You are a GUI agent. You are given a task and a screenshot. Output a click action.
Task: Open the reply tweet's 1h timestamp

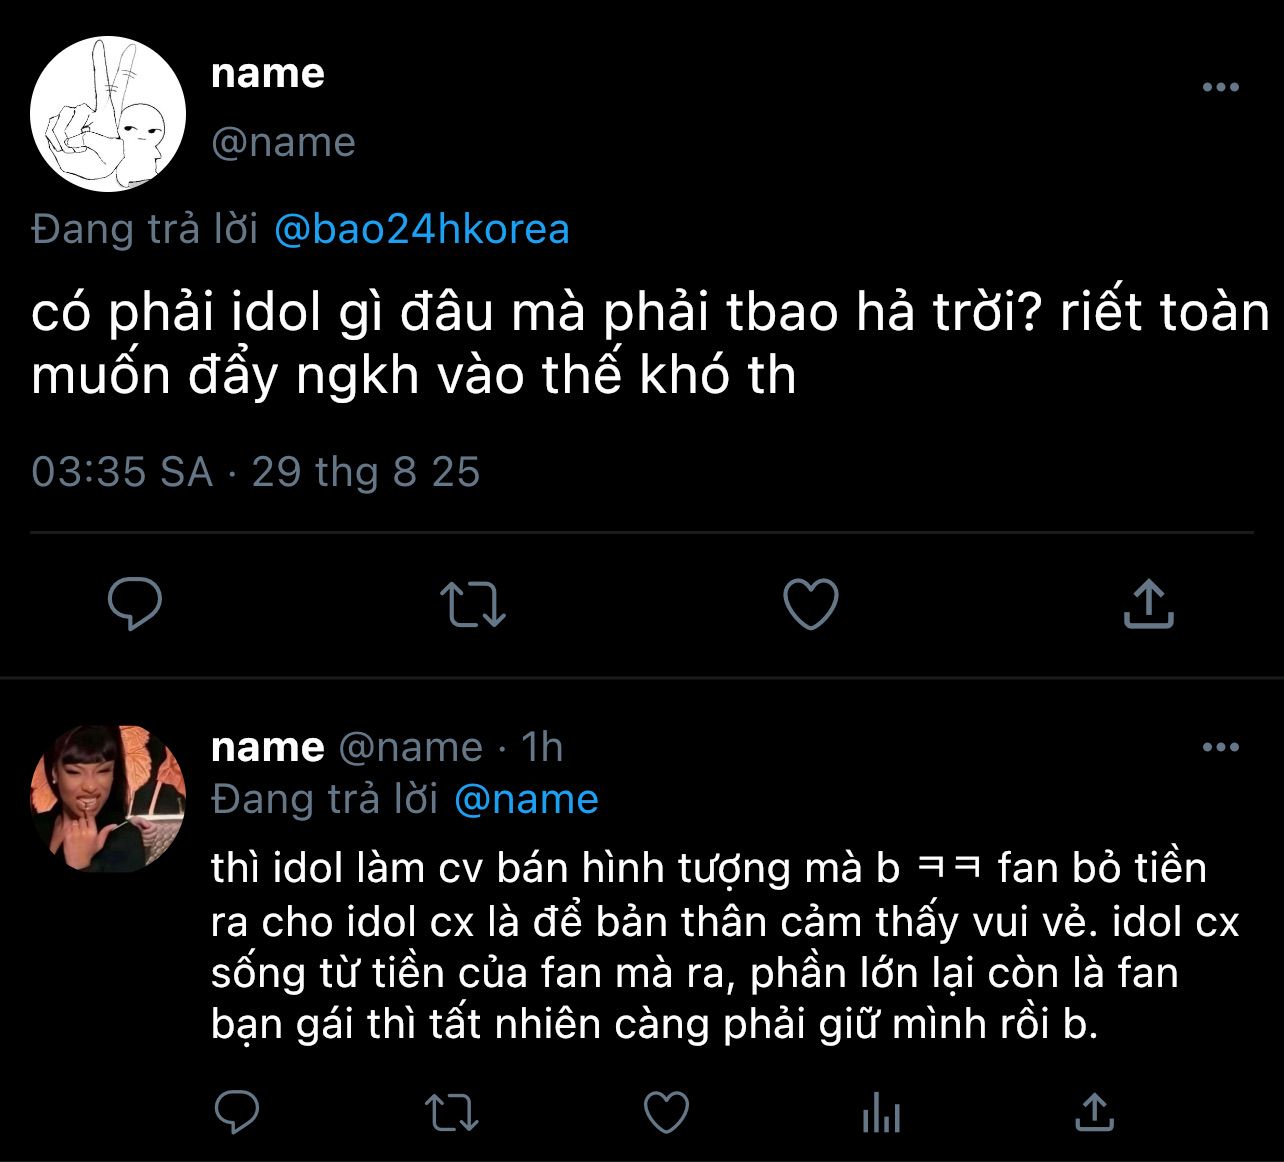point(542,747)
